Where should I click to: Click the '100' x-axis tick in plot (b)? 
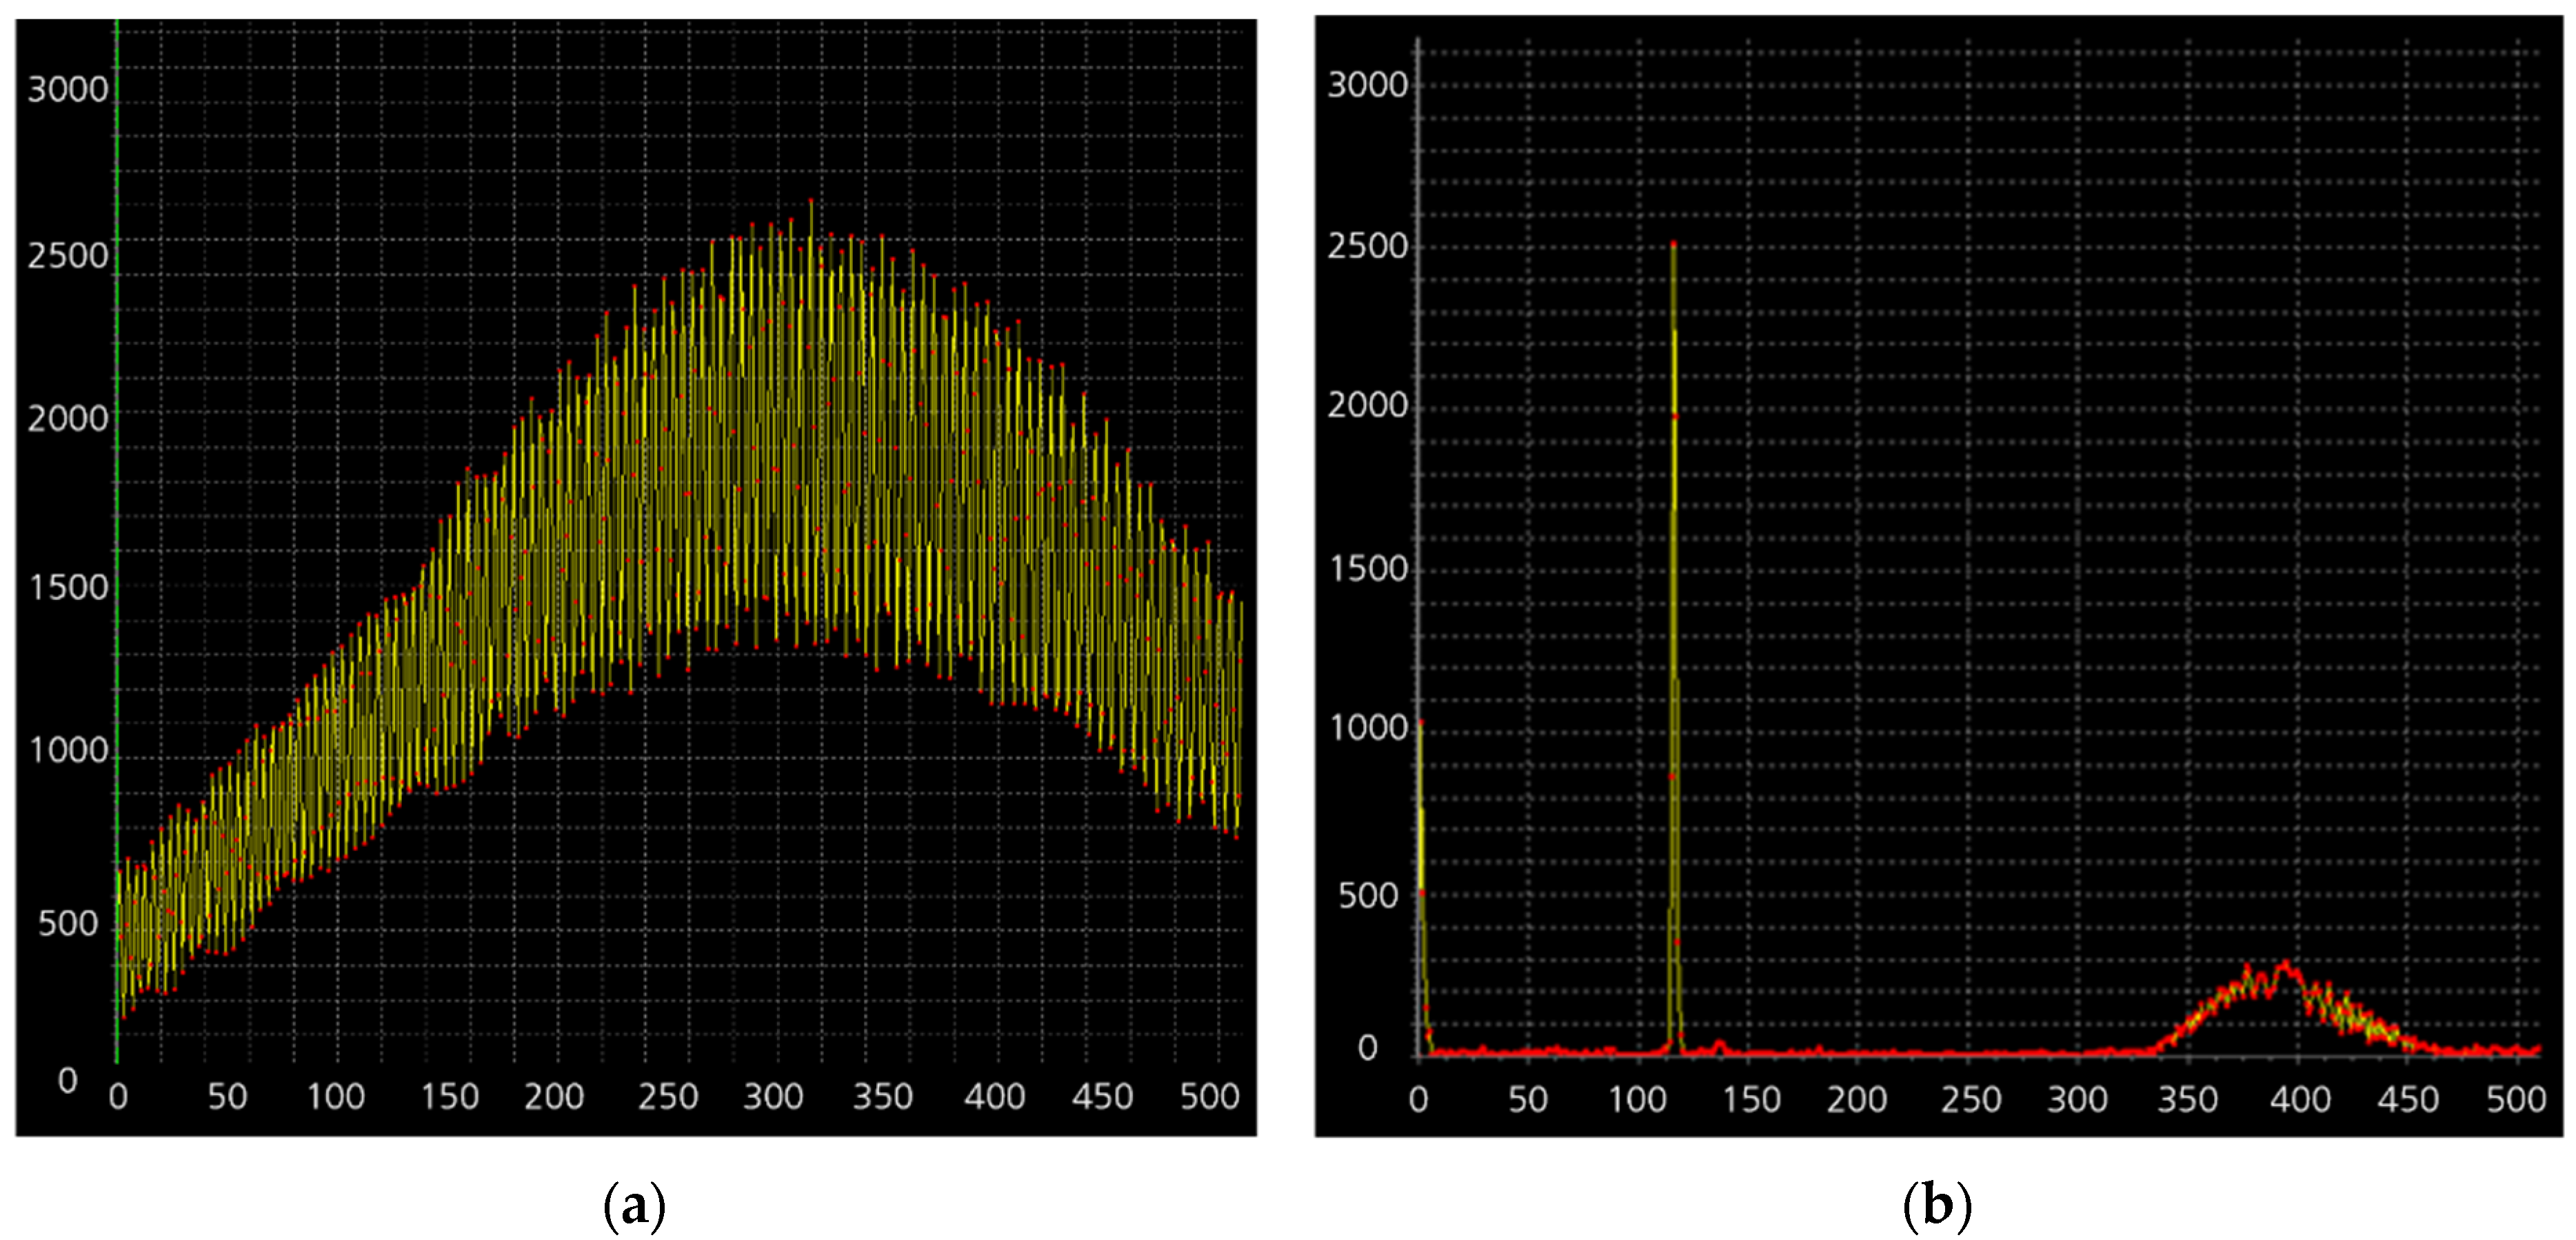(1638, 1099)
